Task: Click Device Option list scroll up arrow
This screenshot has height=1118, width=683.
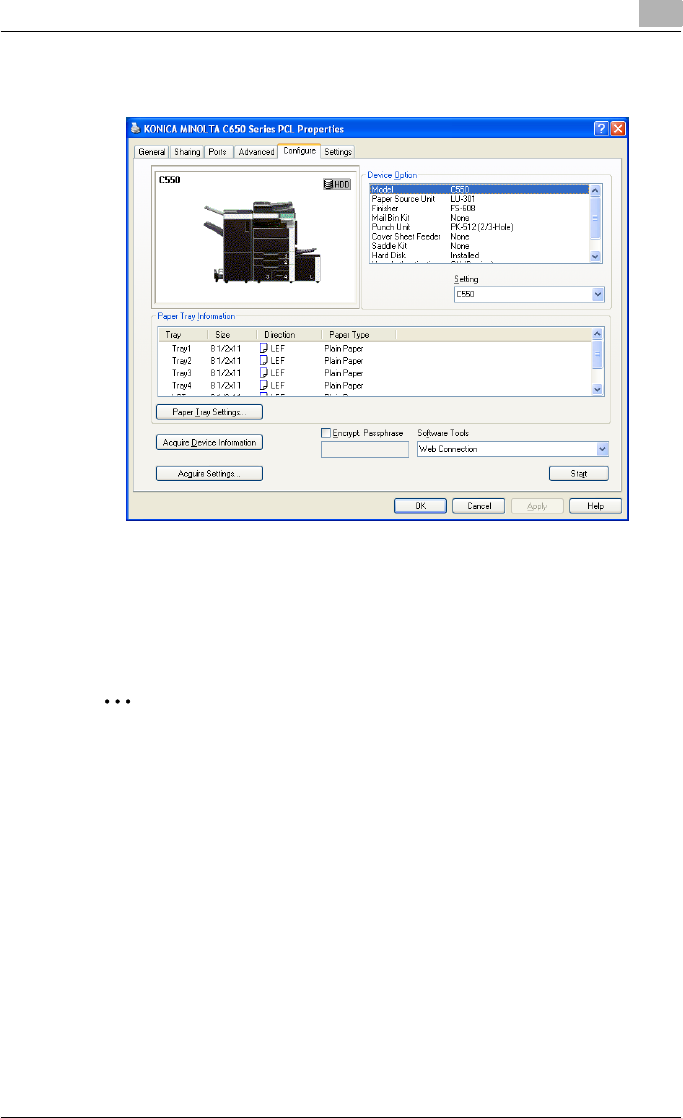Action: pyautogui.click(x=595, y=191)
